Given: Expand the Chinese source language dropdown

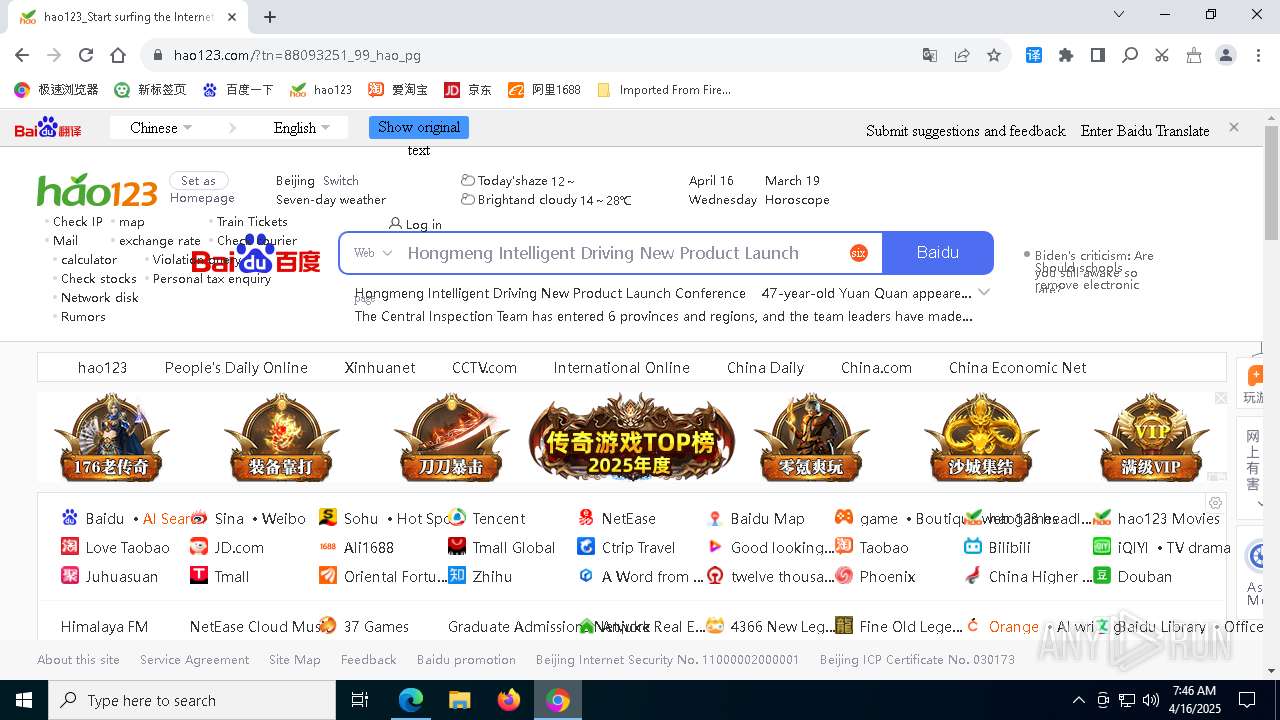Looking at the screenshot, I should tap(161, 128).
